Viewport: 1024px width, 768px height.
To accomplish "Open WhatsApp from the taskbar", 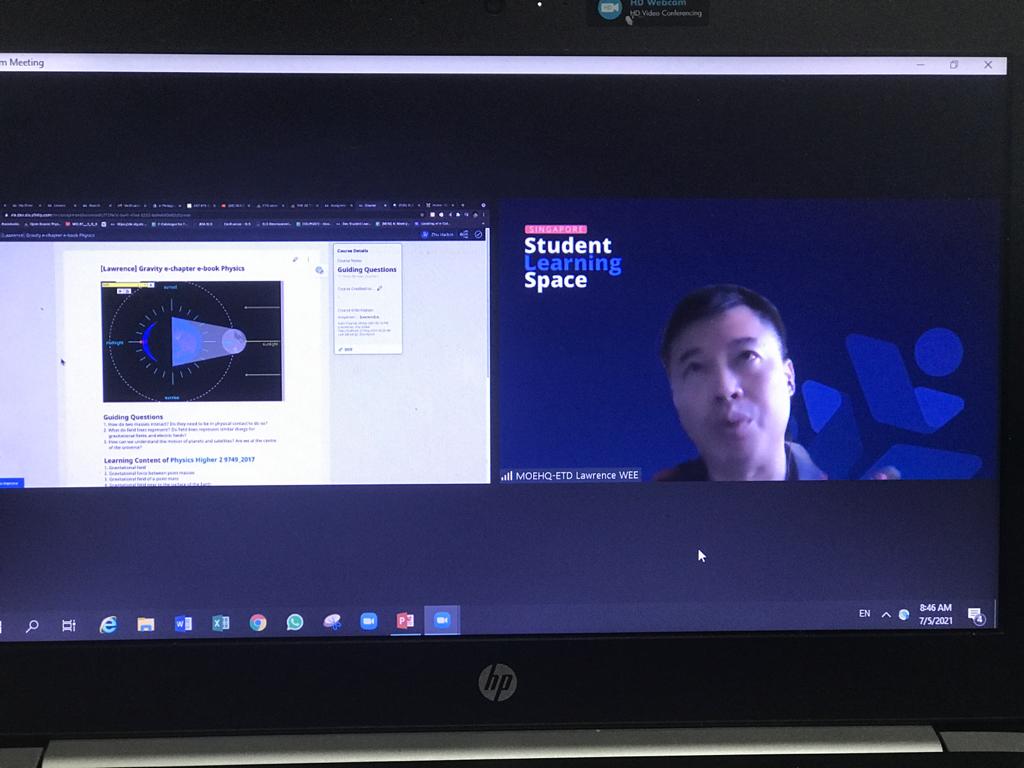I will click(295, 622).
